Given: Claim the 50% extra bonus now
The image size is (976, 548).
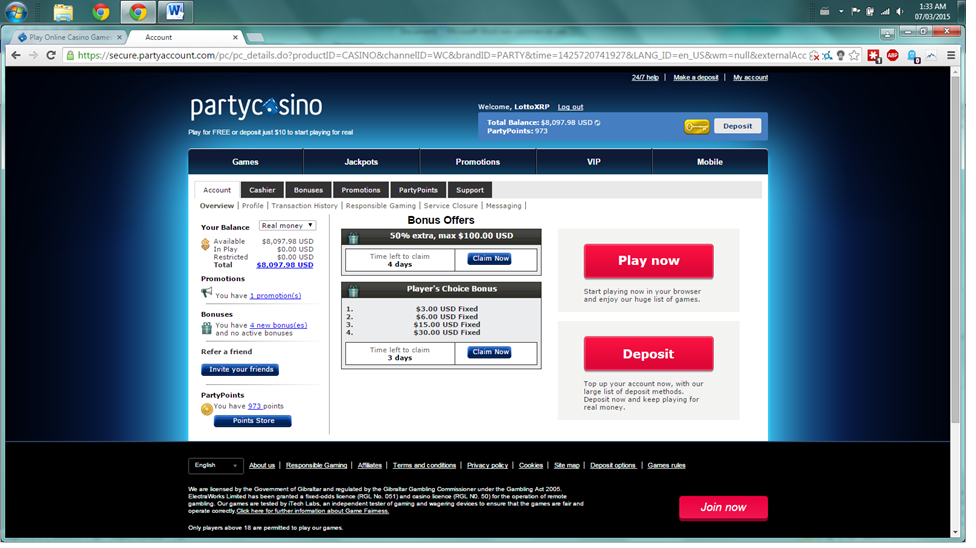Looking at the screenshot, I should (x=490, y=258).
